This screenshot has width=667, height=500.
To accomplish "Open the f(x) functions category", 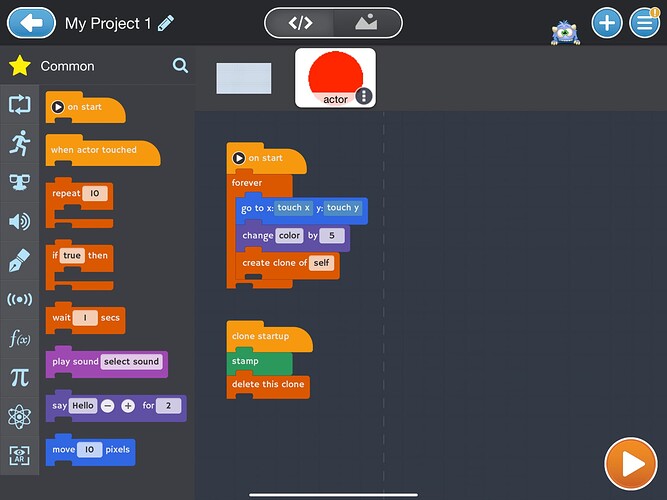I will click(20, 339).
